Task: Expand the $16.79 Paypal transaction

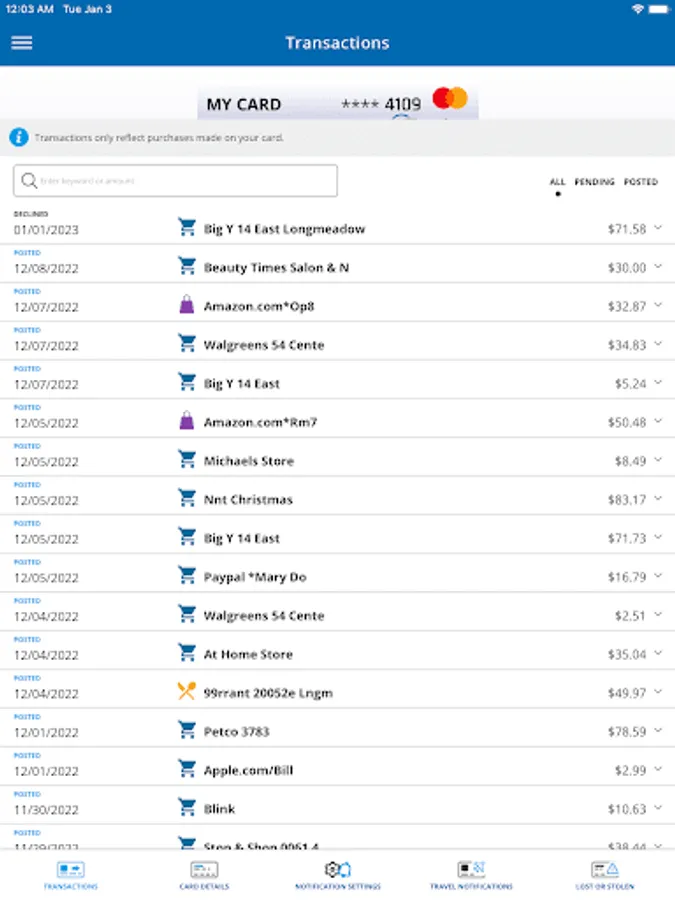Action: (658, 576)
